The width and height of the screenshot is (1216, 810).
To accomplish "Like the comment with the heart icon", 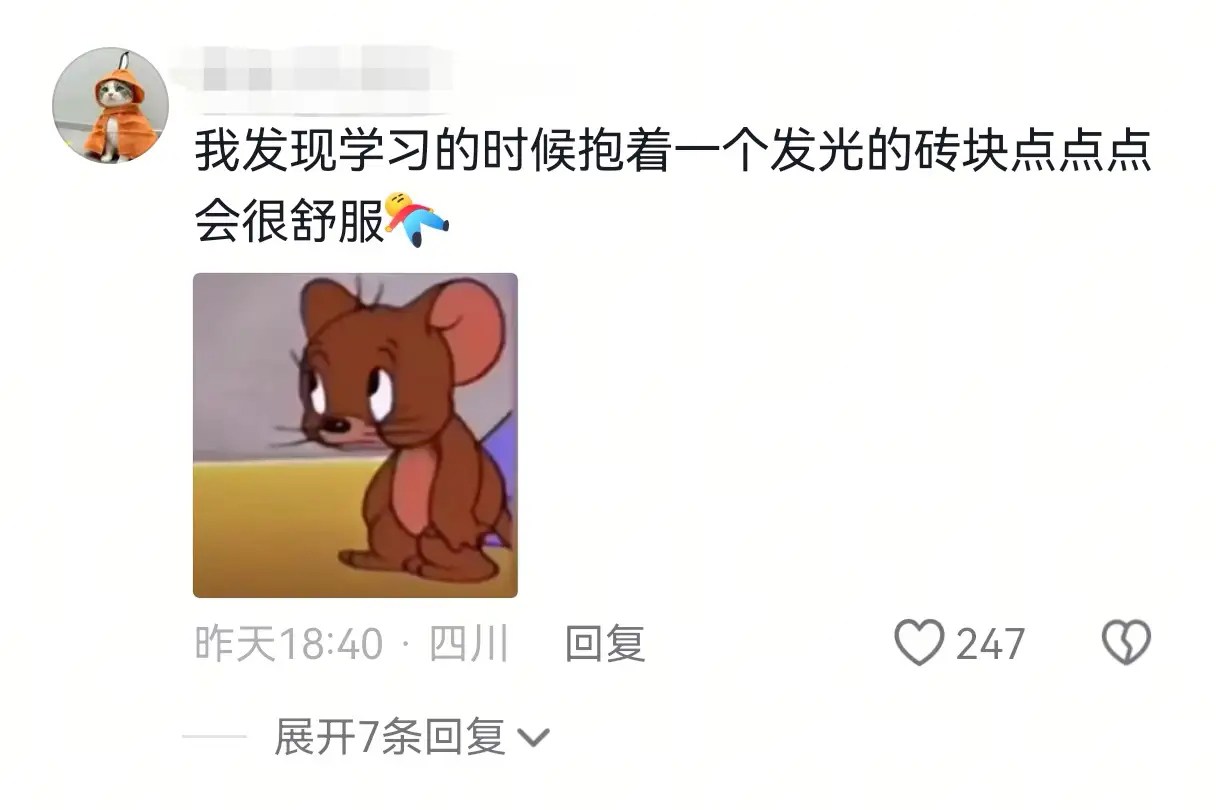I will (x=918, y=643).
